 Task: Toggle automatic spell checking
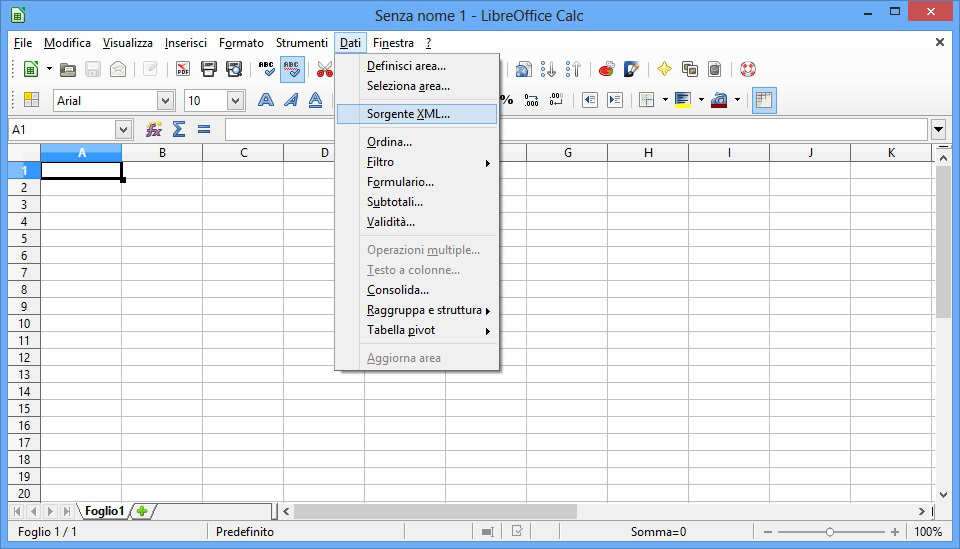(292, 69)
